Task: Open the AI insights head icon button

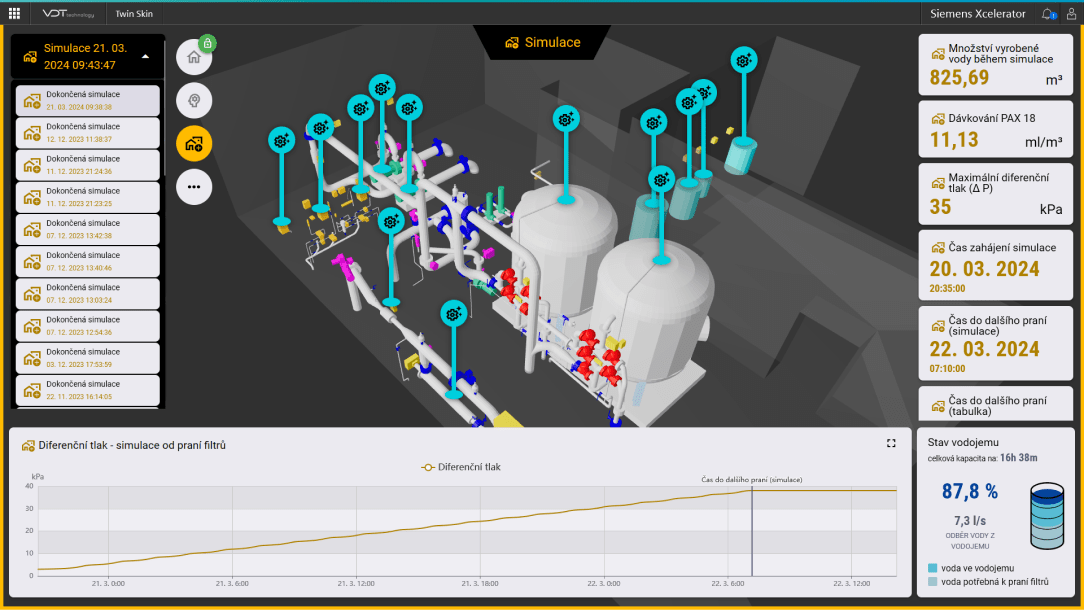Action: (x=194, y=100)
